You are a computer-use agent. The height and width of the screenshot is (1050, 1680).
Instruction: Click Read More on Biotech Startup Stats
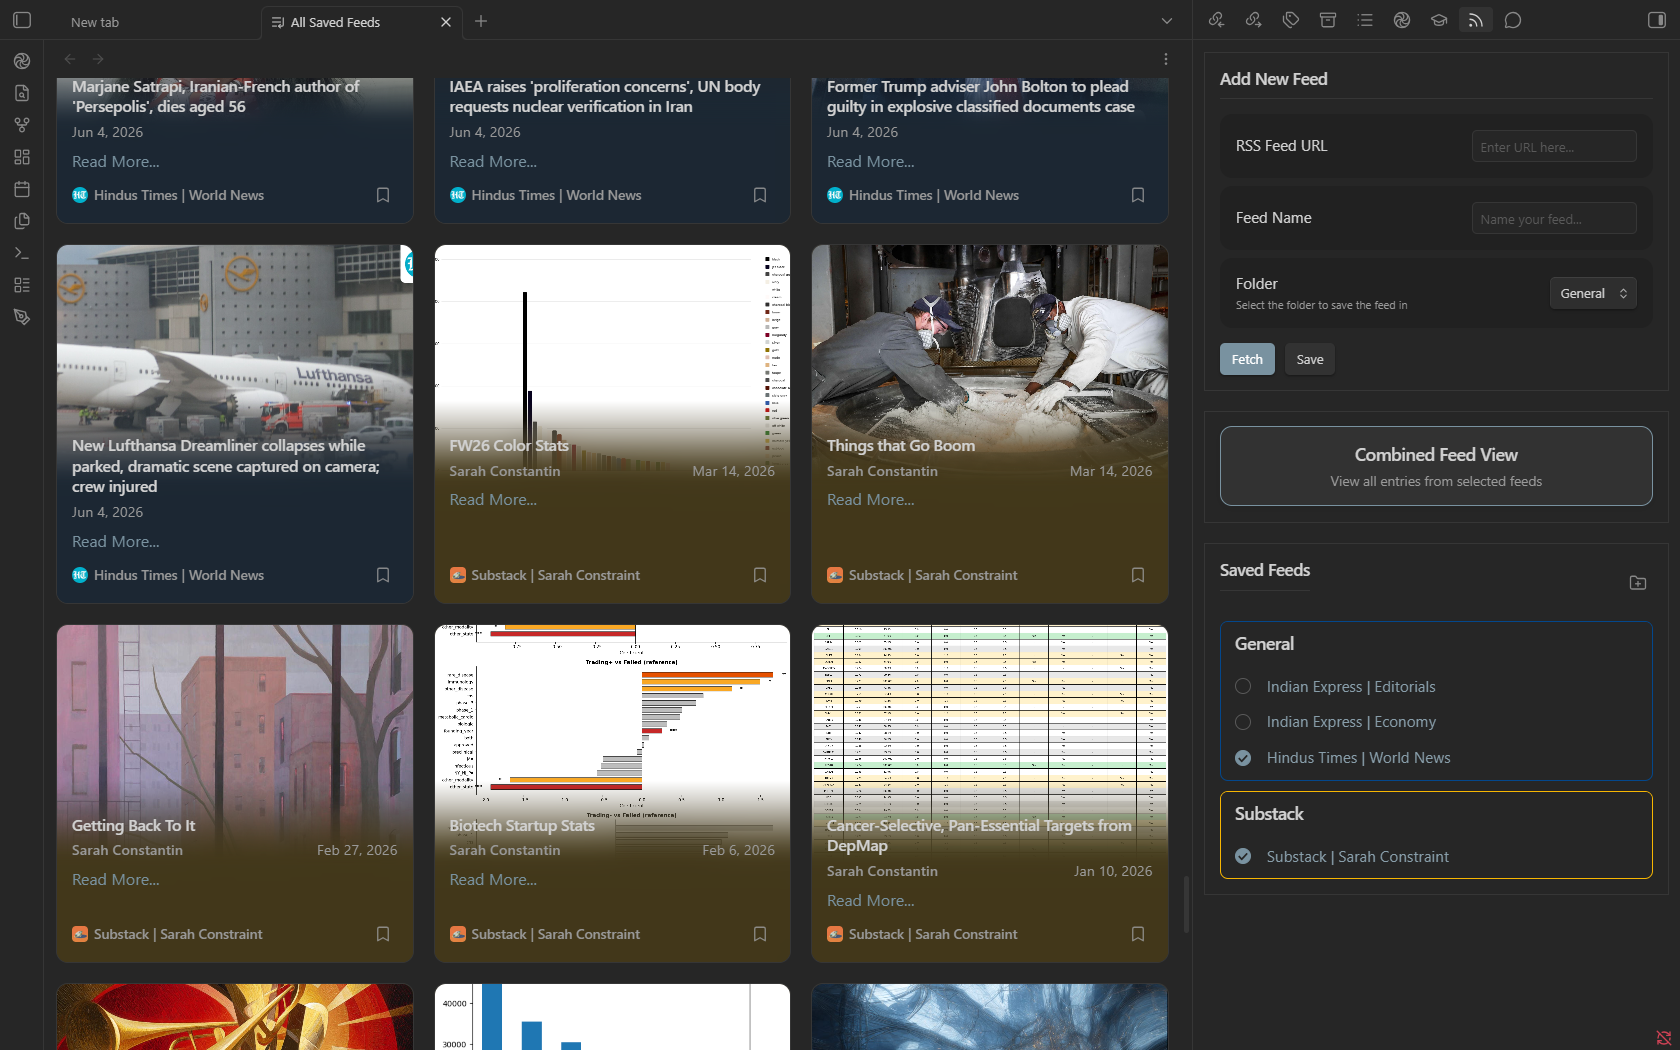tap(493, 879)
